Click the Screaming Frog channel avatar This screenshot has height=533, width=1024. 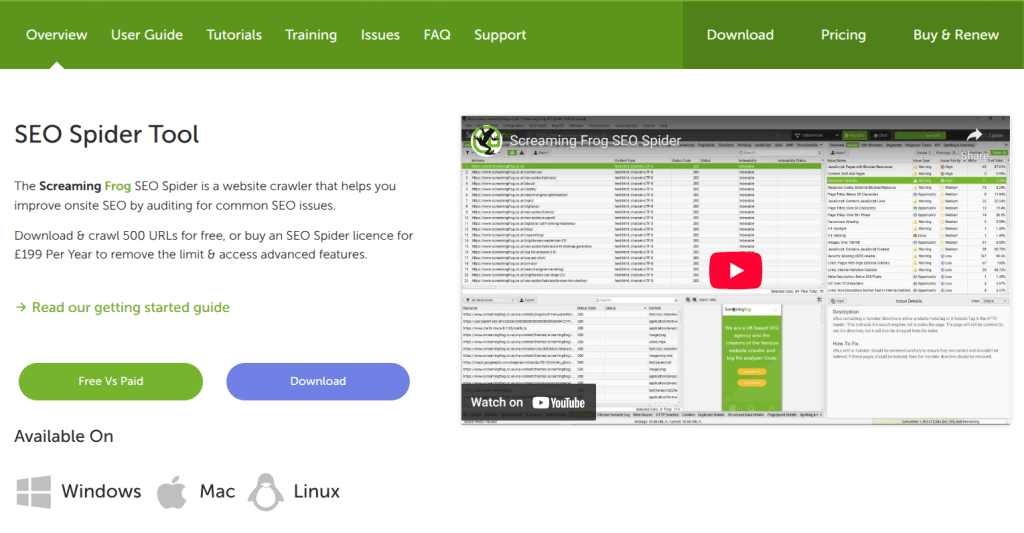click(x=486, y=140)
